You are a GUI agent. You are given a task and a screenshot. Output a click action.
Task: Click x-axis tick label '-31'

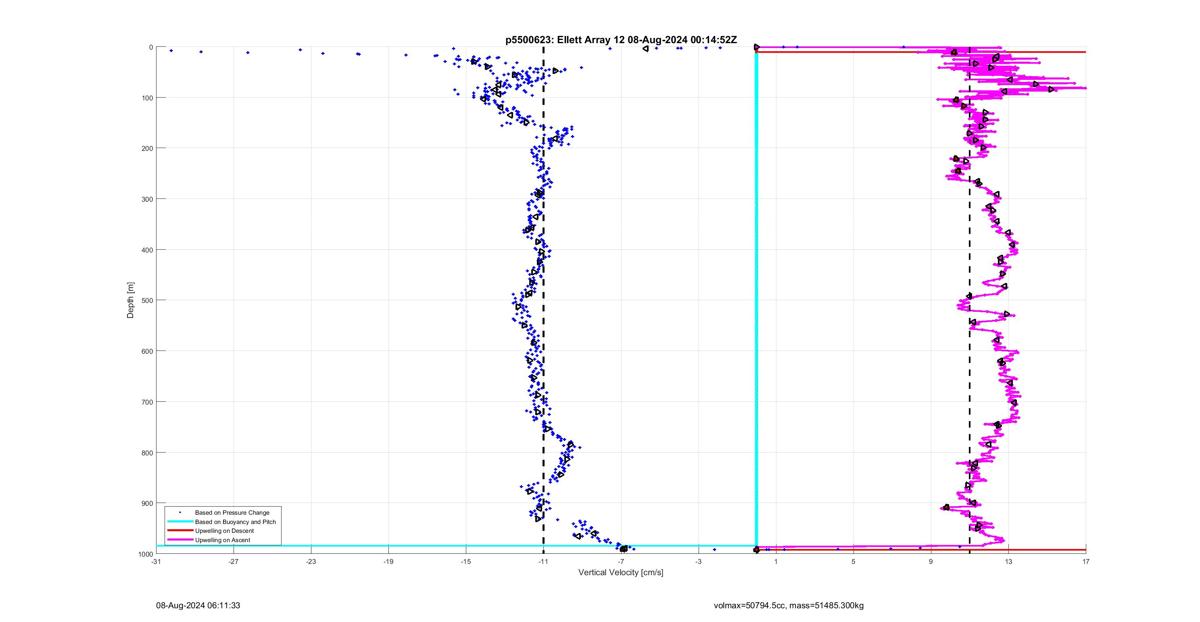(156, 561)
